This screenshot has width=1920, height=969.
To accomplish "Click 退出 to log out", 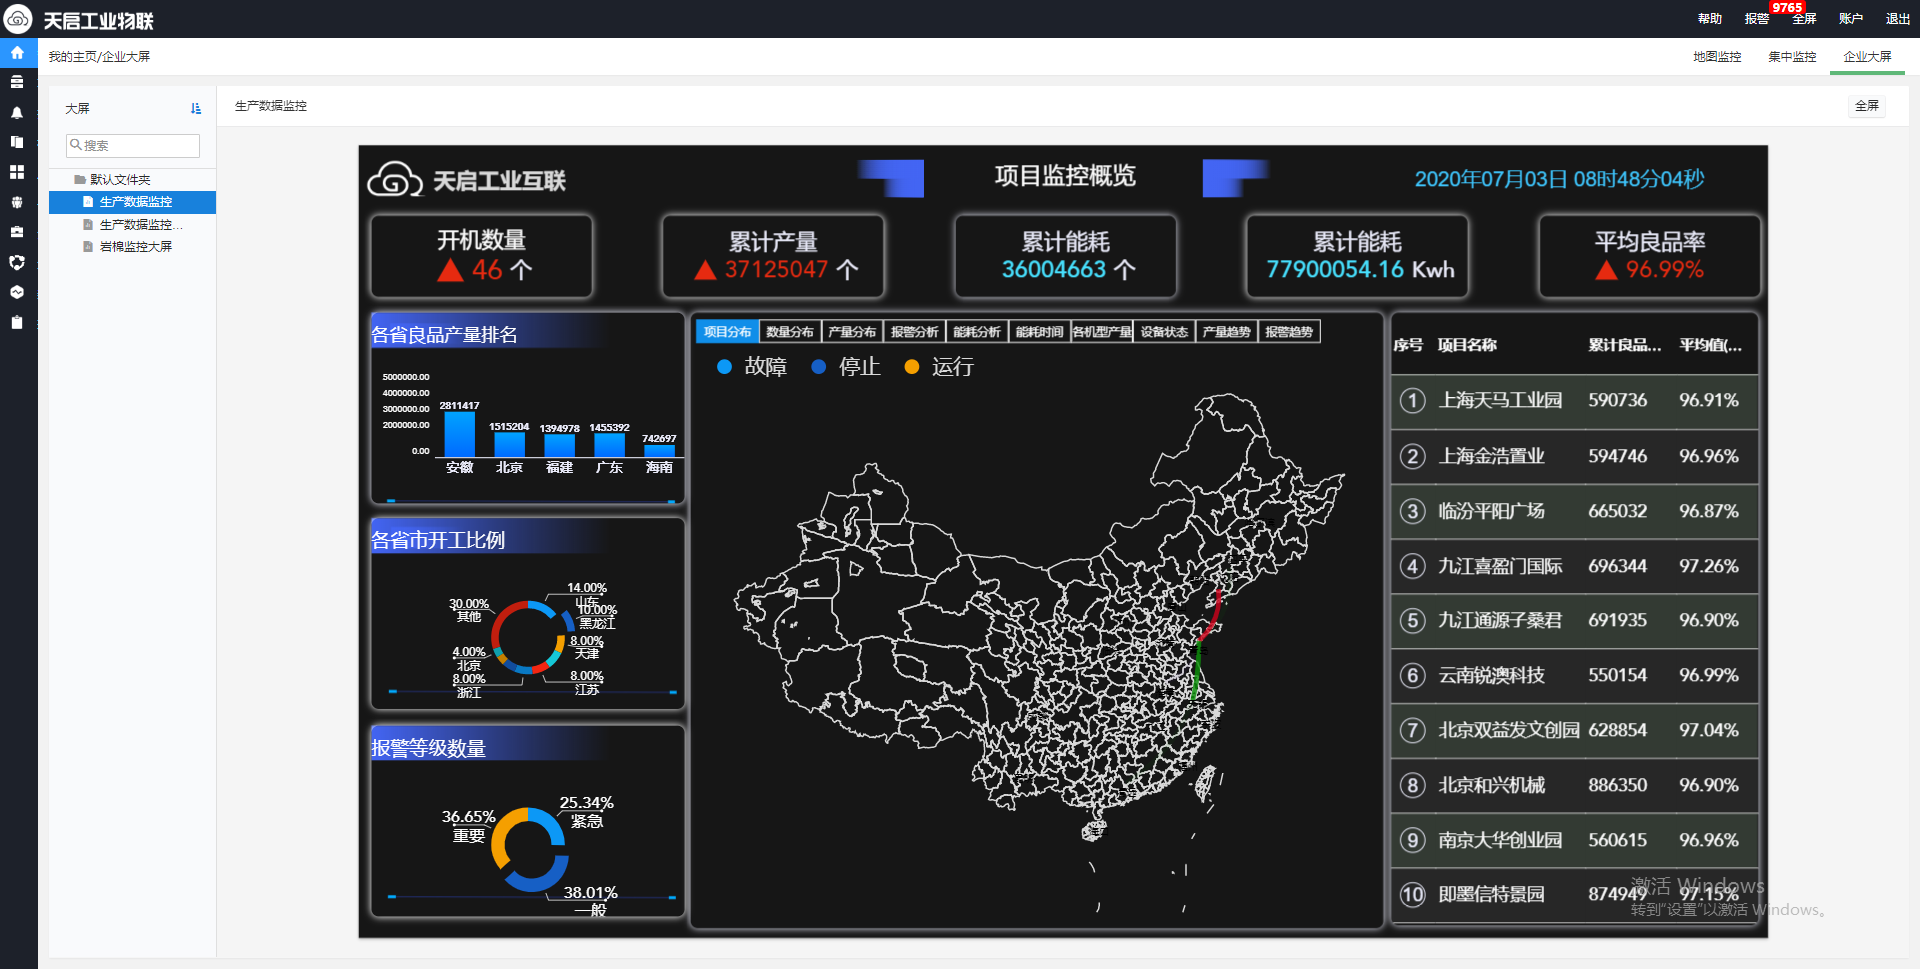I will tap(1897, 19).
